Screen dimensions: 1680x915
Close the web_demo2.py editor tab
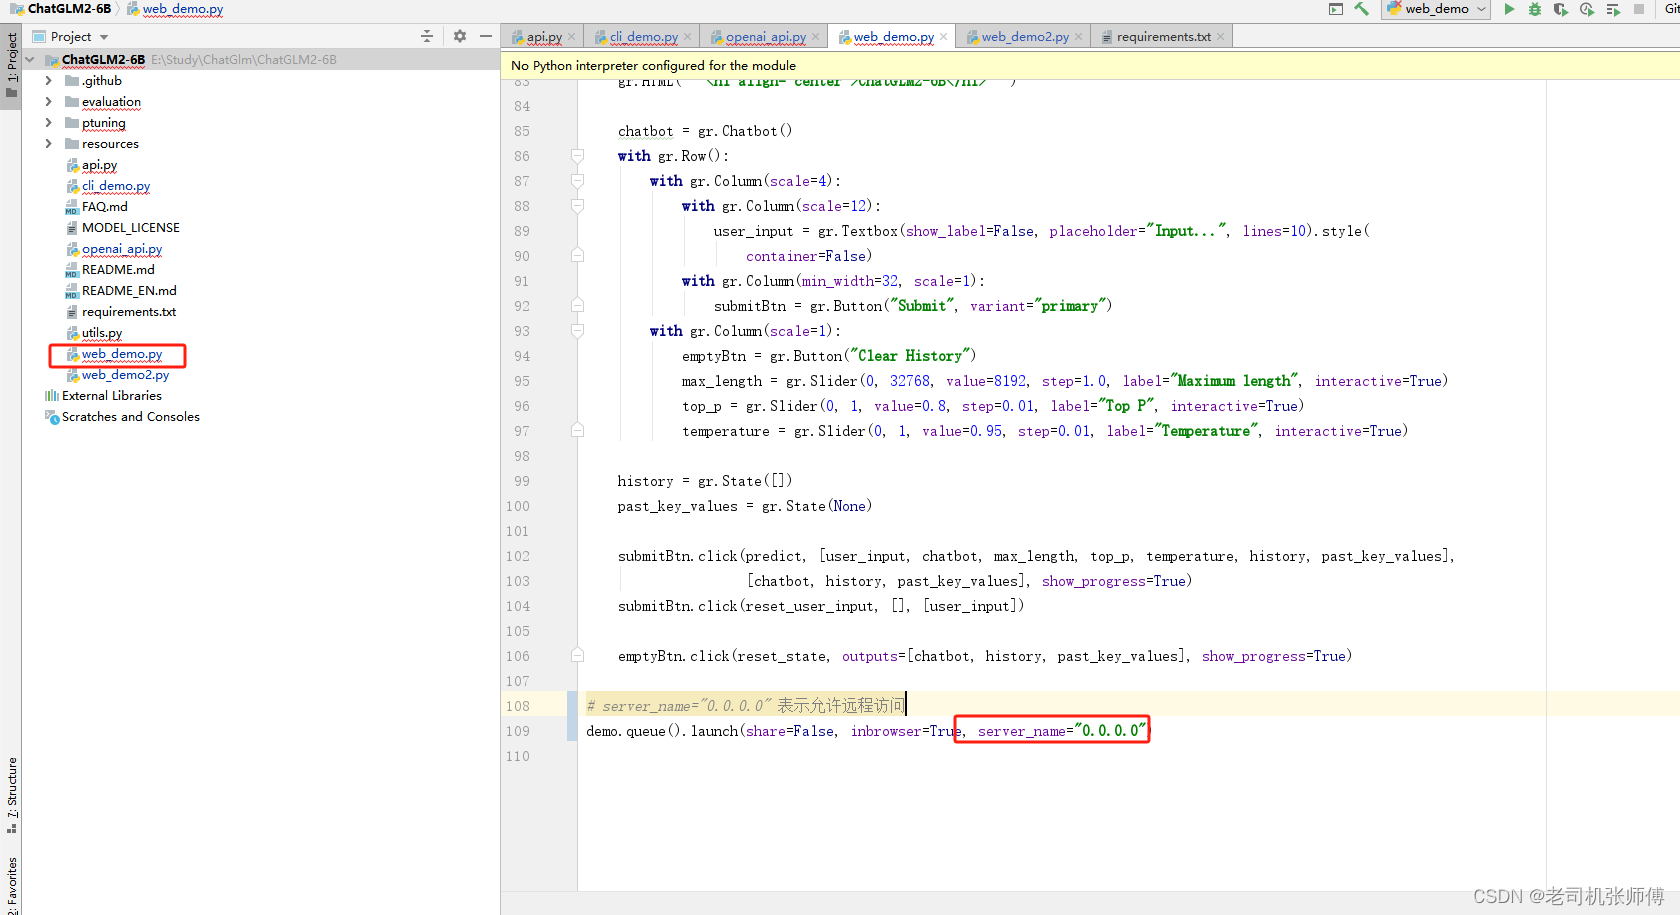[x=1079, y=37]
